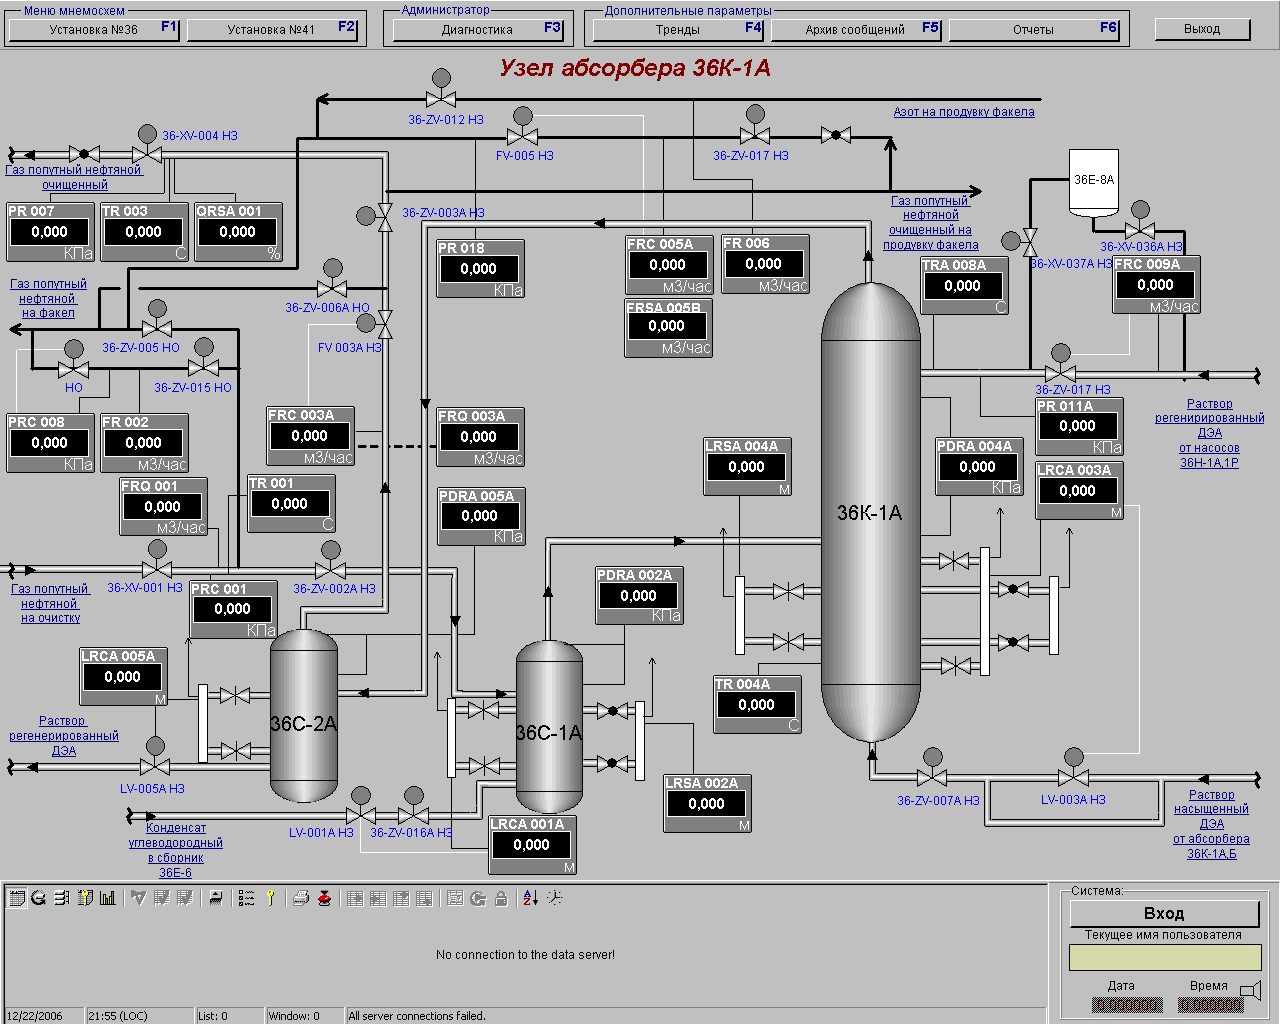The height and width of the screenshot is (1024, 1280).
Task: Open the hit list bar-chart icon
Action: tap(107, 898)
